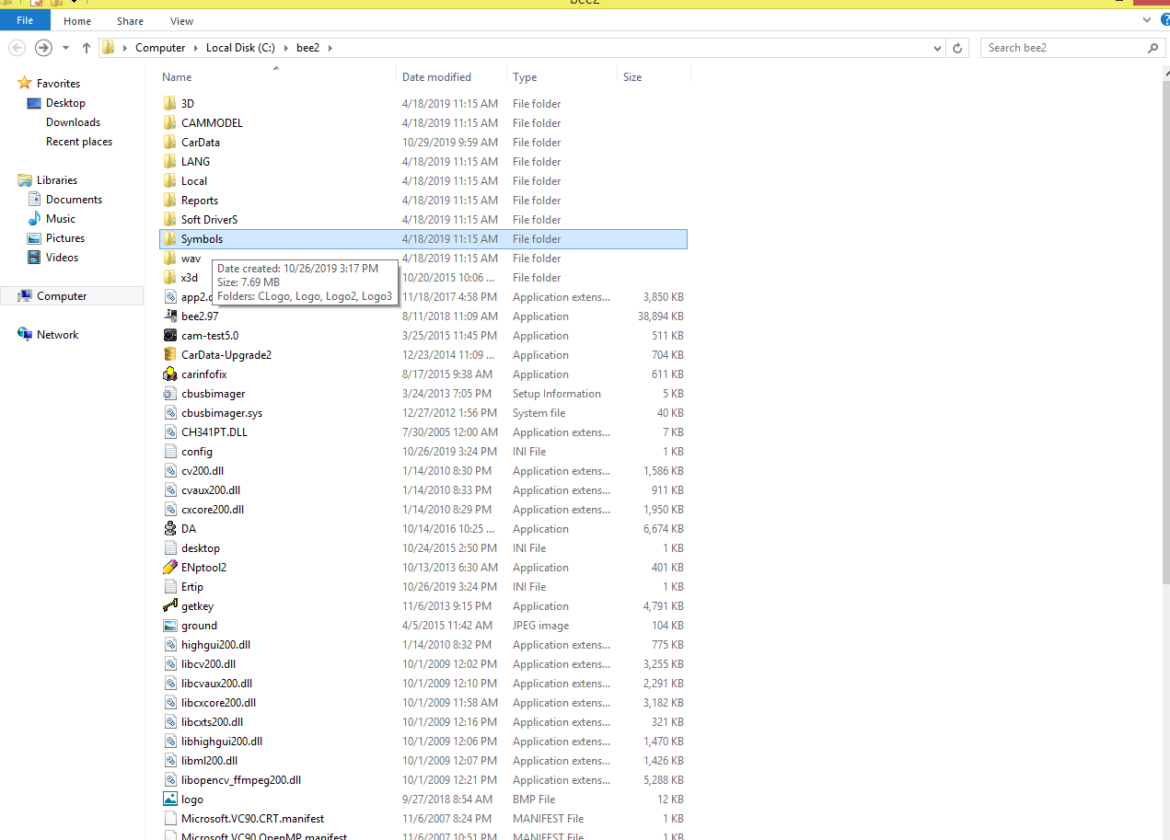Select the ground JPEG image icon

[x=171, y=626]
